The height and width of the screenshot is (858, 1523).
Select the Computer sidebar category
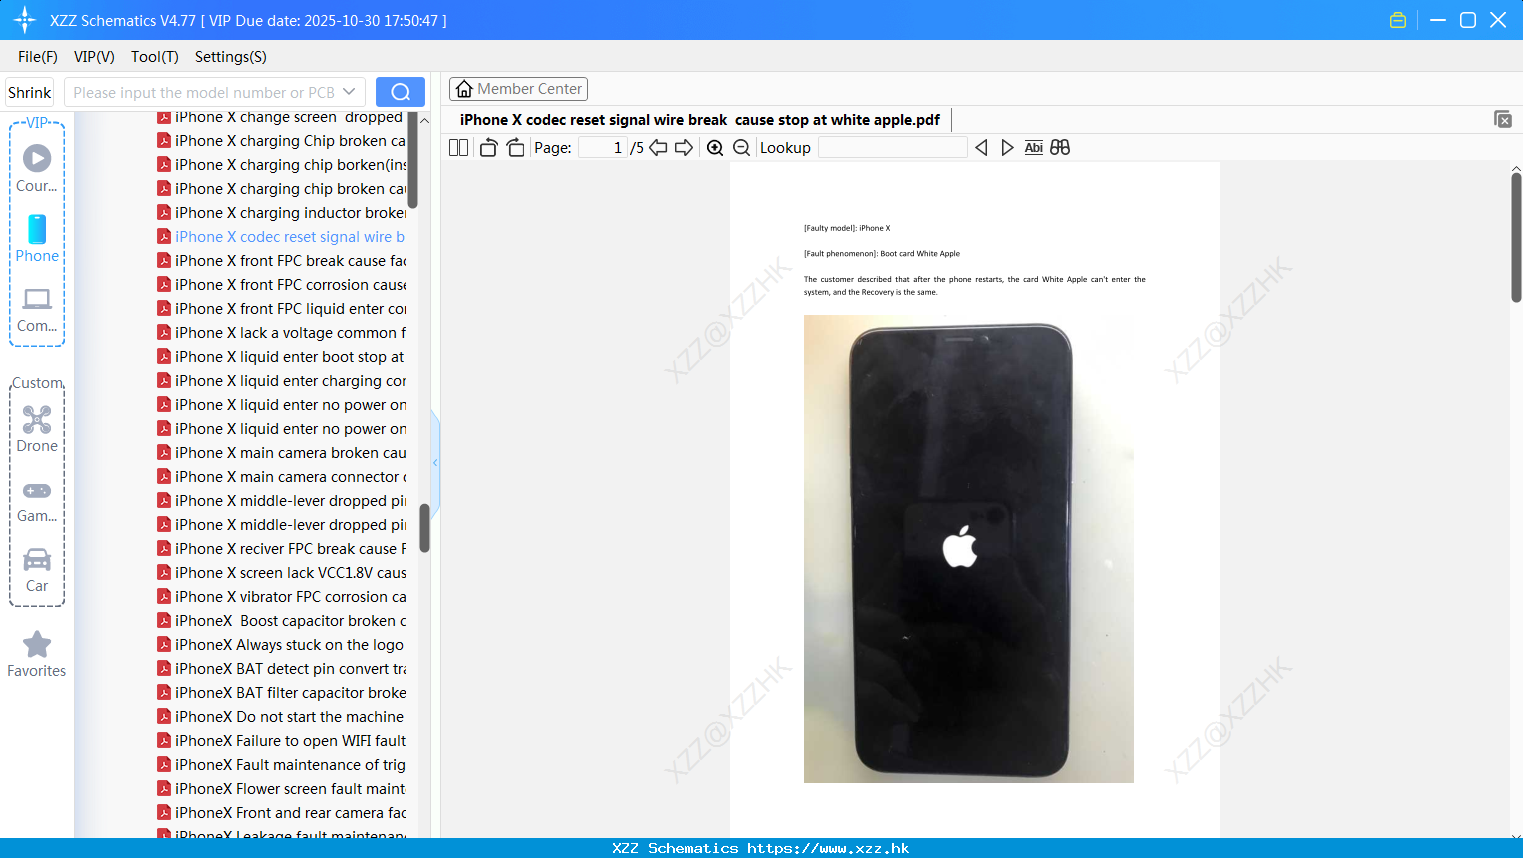pyautogui.click(x=37, y=309)
